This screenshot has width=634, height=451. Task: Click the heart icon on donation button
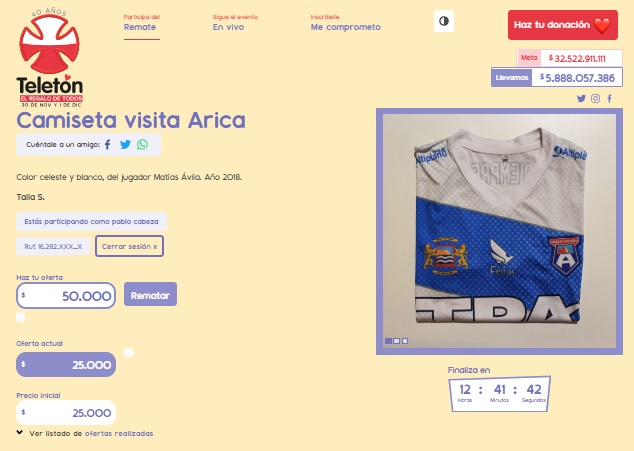(x=602, y=25)
